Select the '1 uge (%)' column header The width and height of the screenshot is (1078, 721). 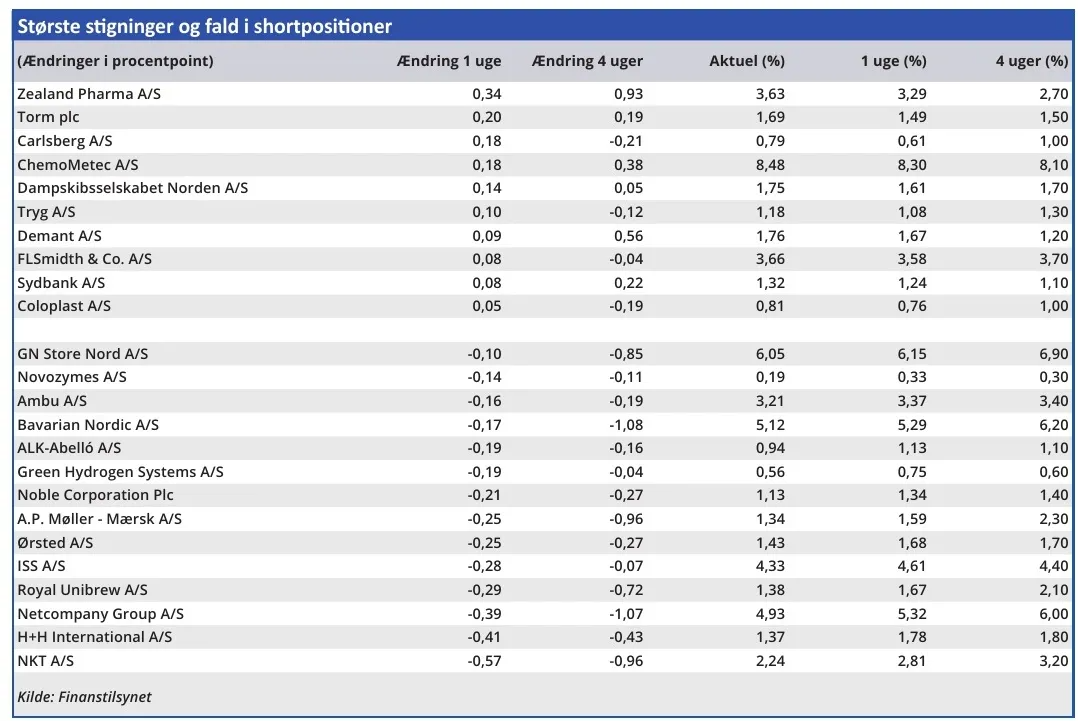click(893, 61)
